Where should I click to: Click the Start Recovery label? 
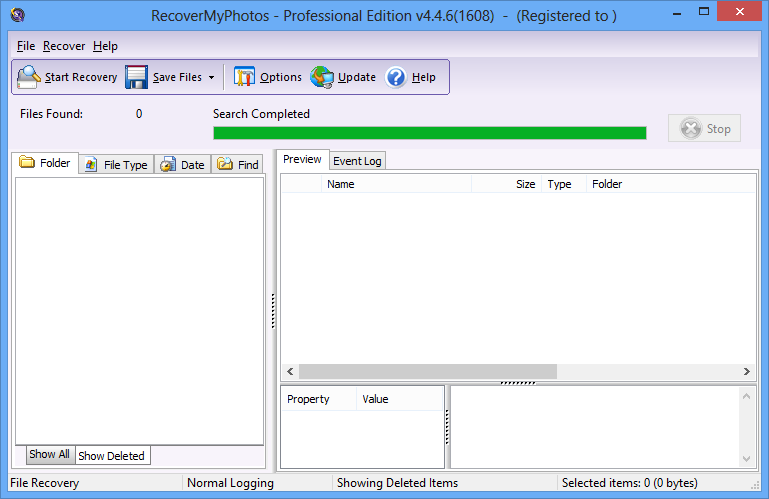point(81,78)
